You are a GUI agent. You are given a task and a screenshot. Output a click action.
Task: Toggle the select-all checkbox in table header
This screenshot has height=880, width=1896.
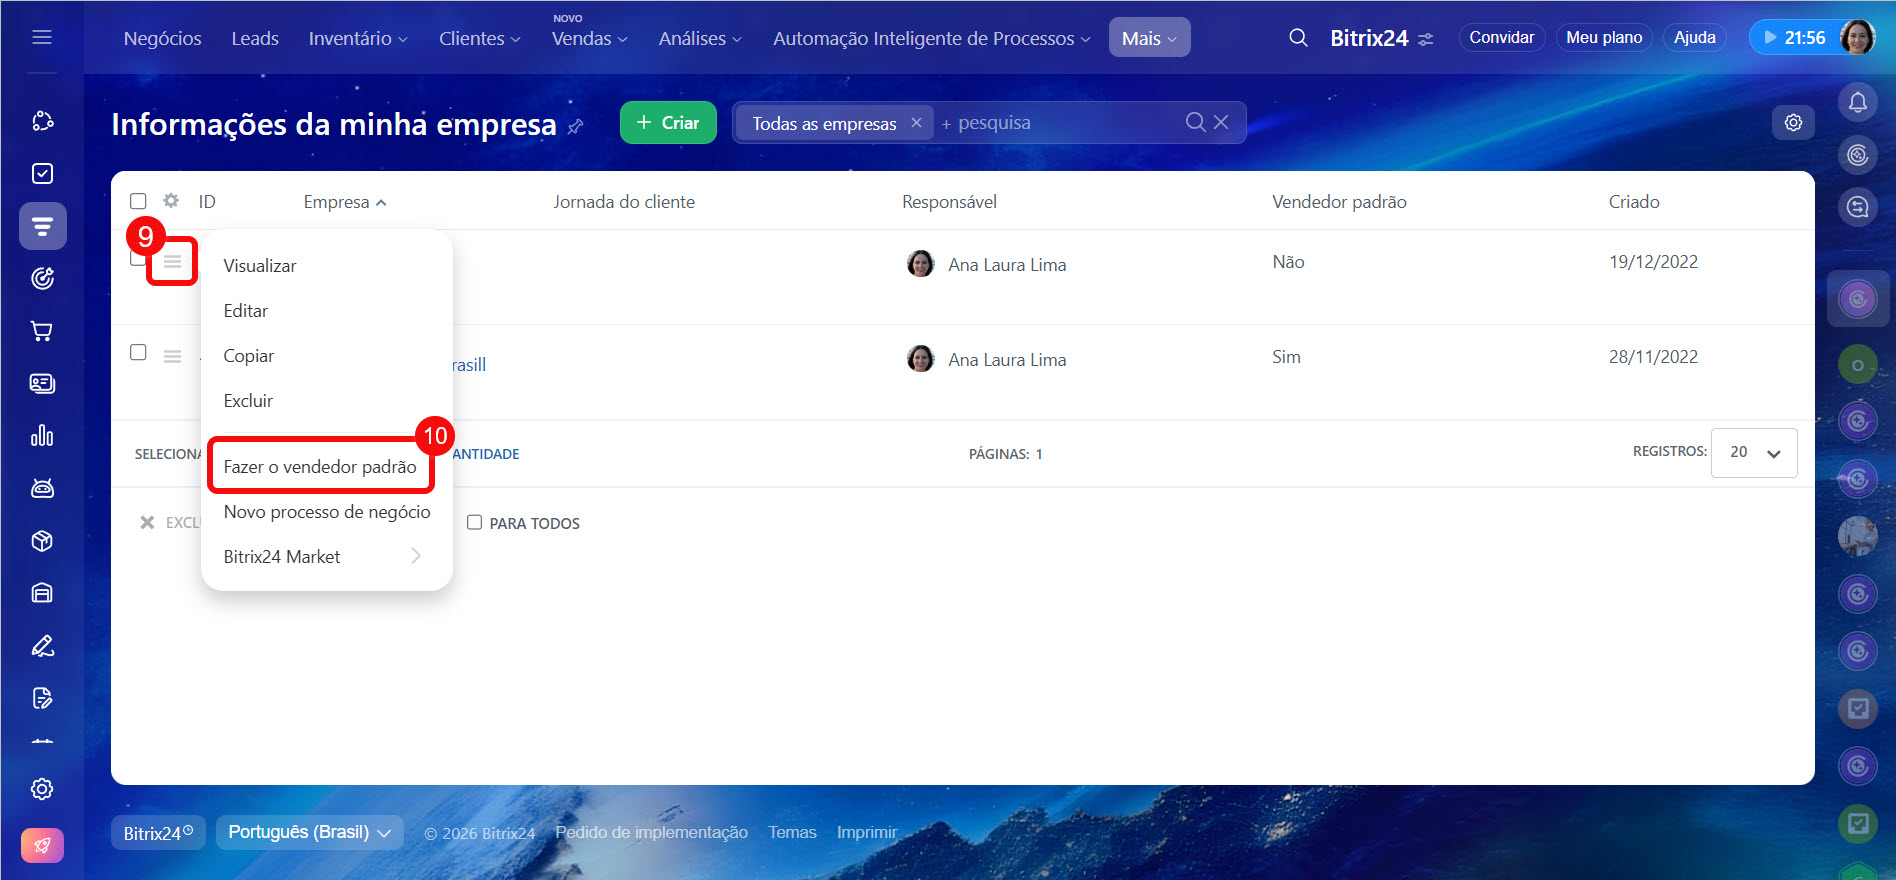click(x=138, y=201)
